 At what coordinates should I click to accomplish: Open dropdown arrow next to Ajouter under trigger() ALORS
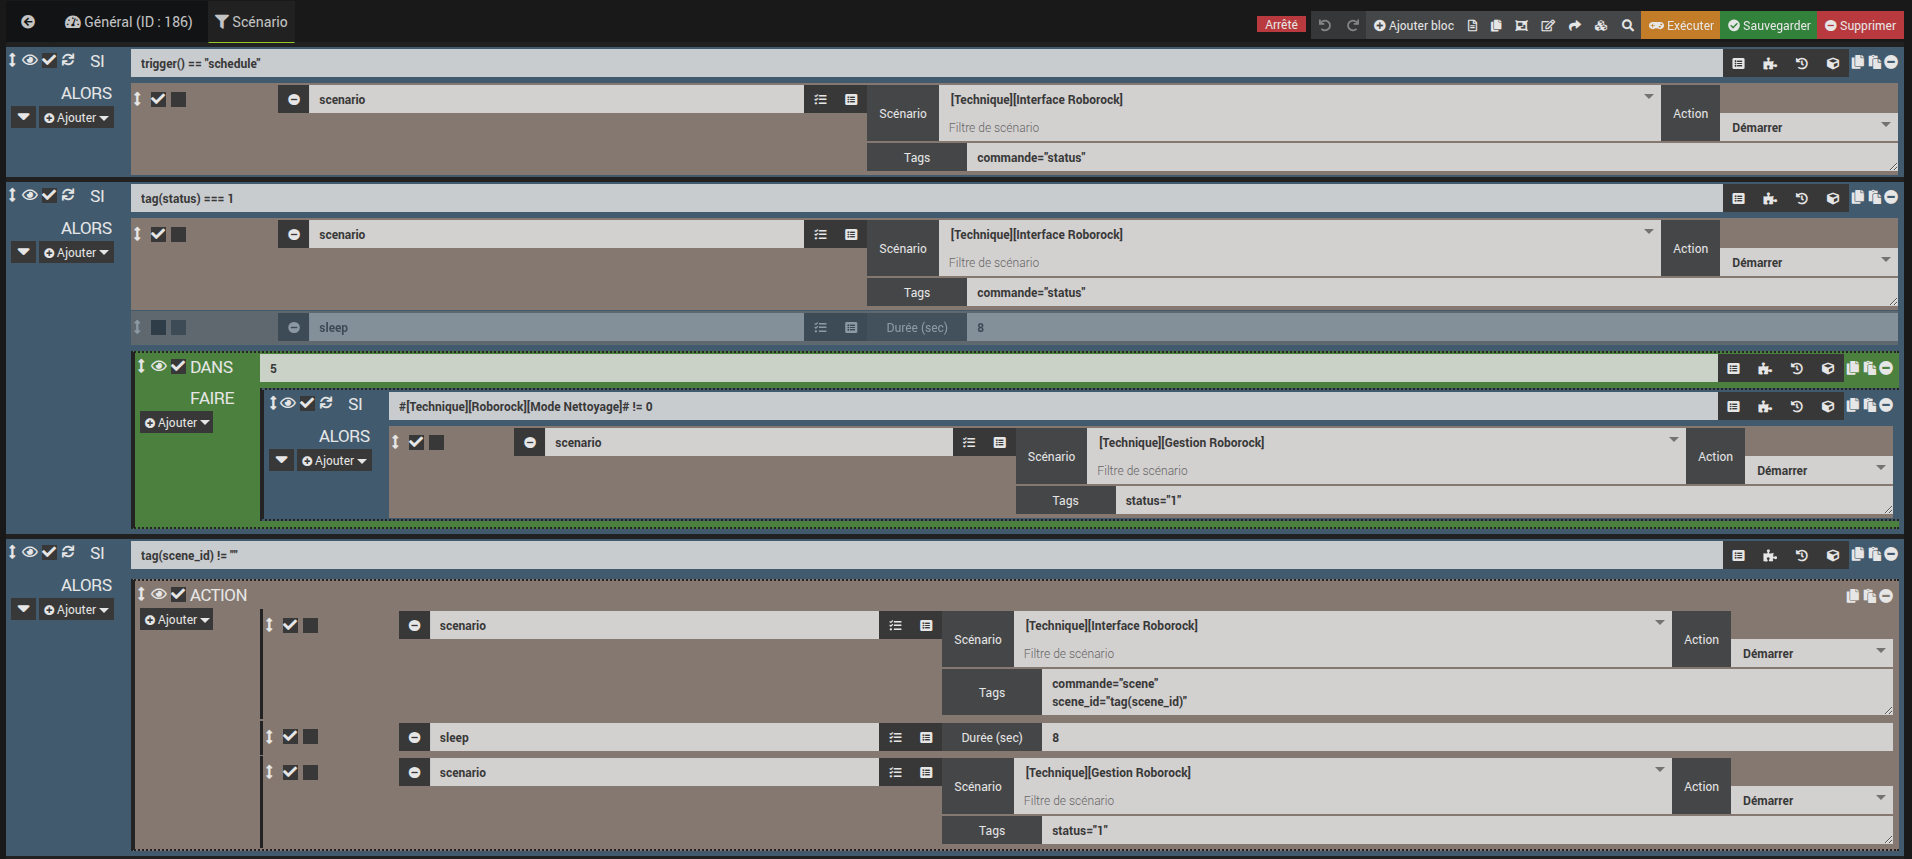pos(24,117)
